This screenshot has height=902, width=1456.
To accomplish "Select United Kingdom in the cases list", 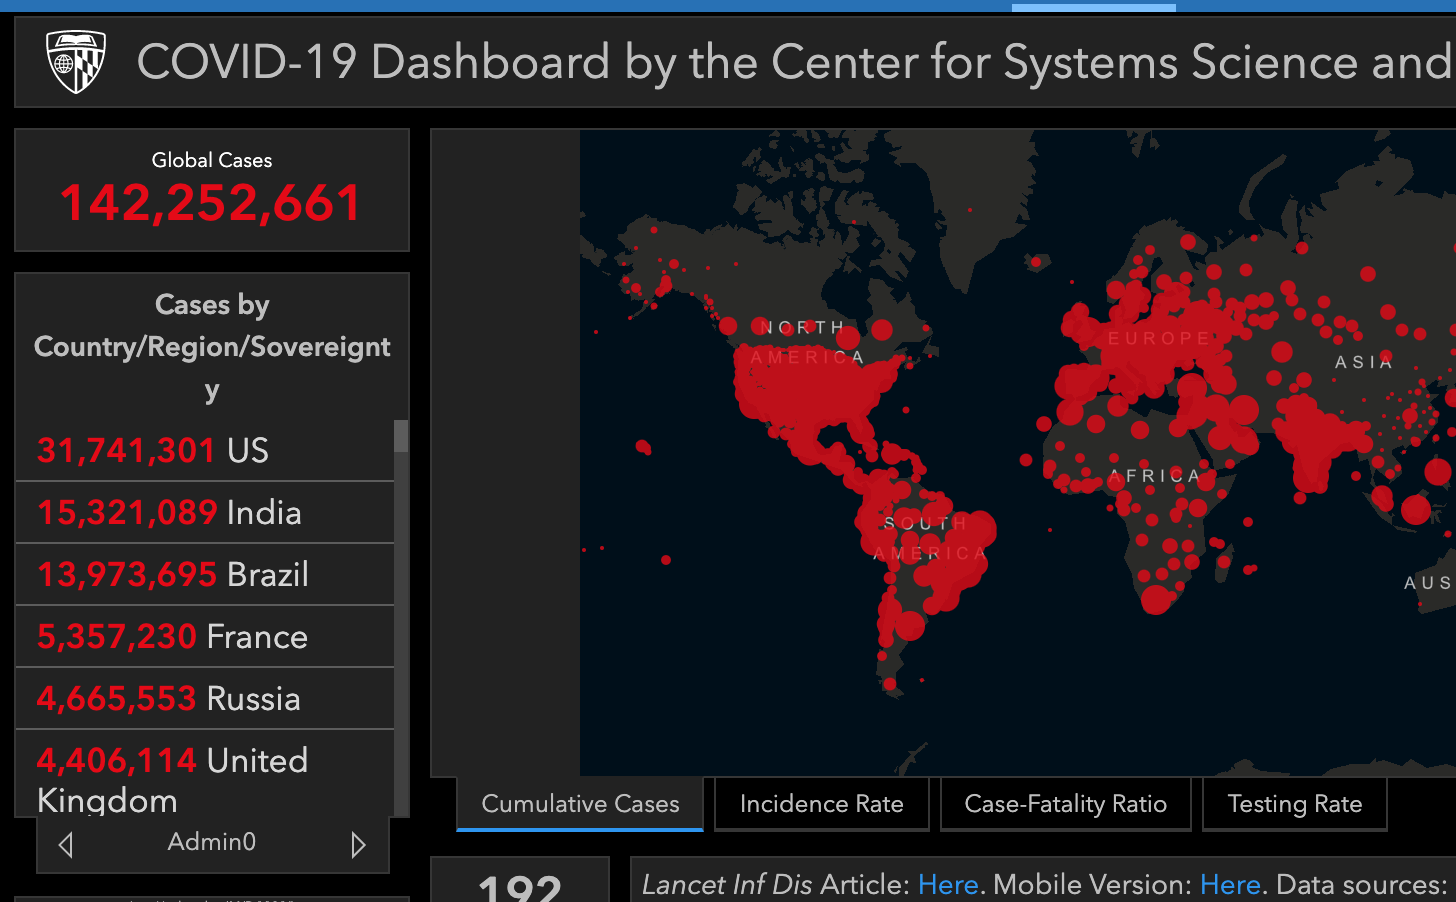I will click(x=205, y=774).
